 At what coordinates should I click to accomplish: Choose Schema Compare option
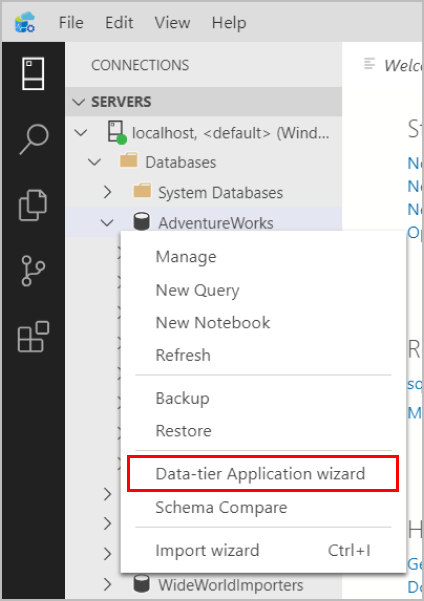click(221, 507)
